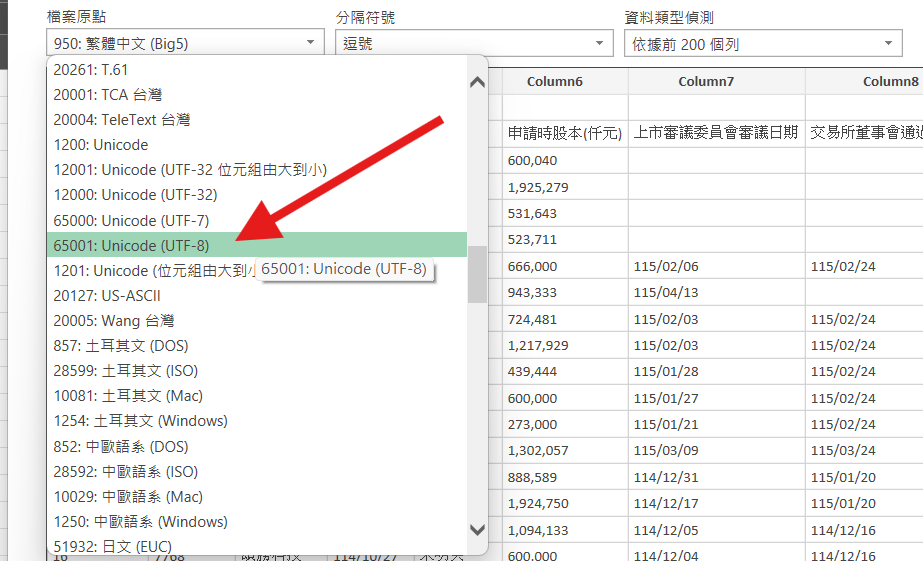Select 20005: Wang 台灣 encoding
Image resolution: width=923 pixels, height=561 pixels.
114,321
